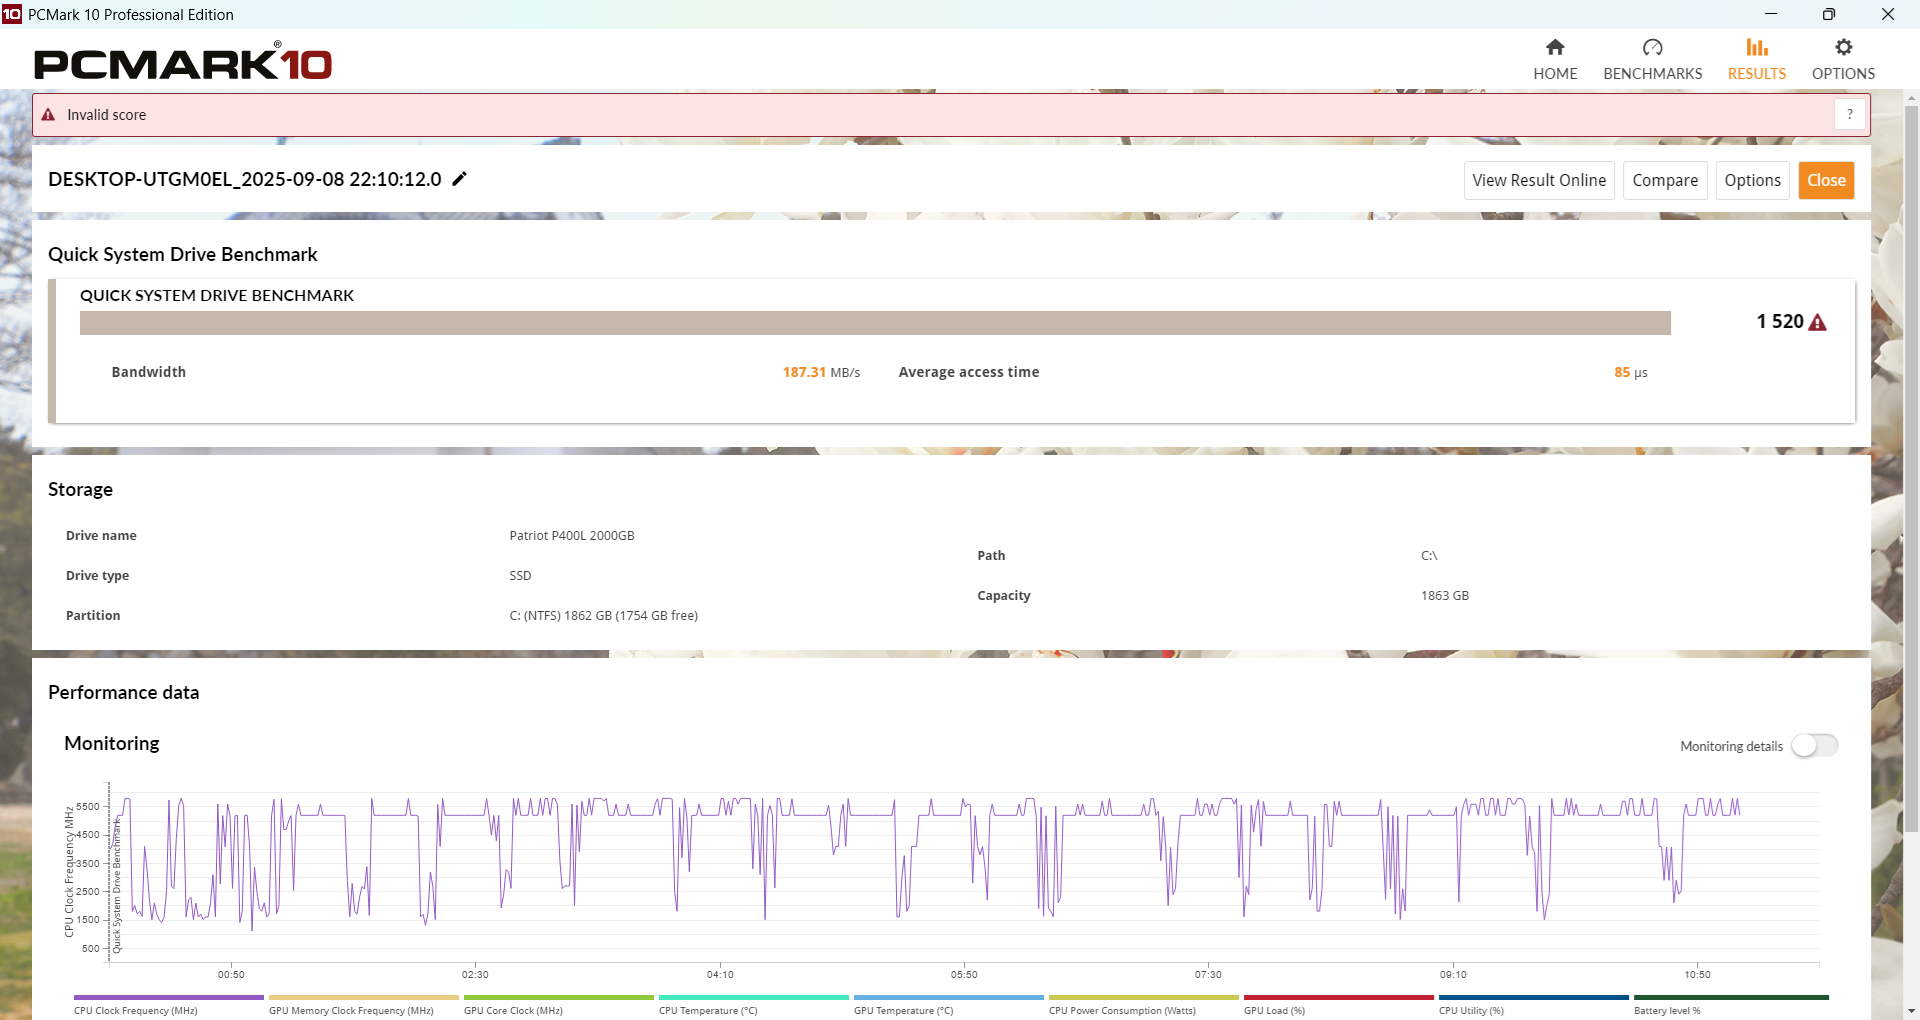Select GPU Core Clock (MHz) legend
1920x1020 pixels.
[x=559, y=1005]
